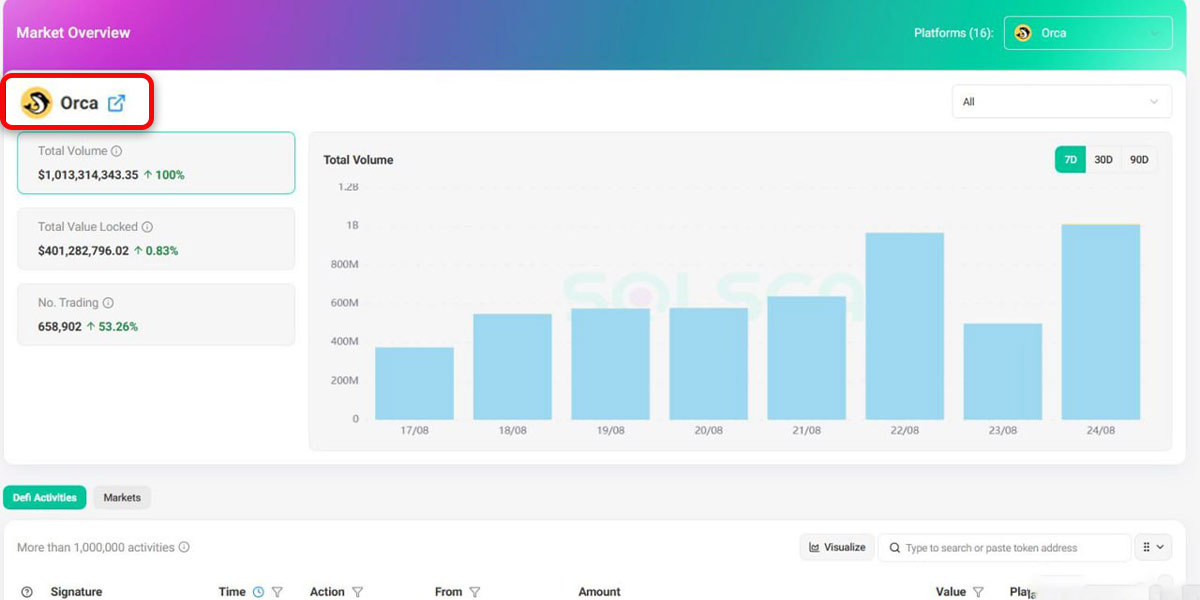Click the 23/08 bar in the volume chart

point(1003,371)
